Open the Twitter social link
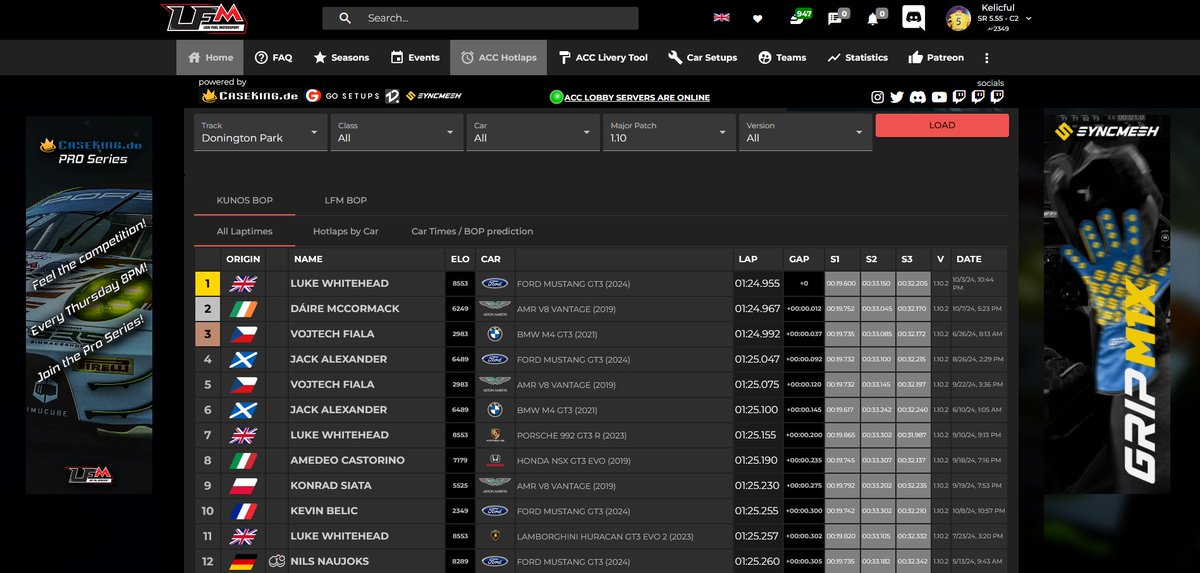The height and width of the screenshot is (573, 1200). (x=897, y=97)
